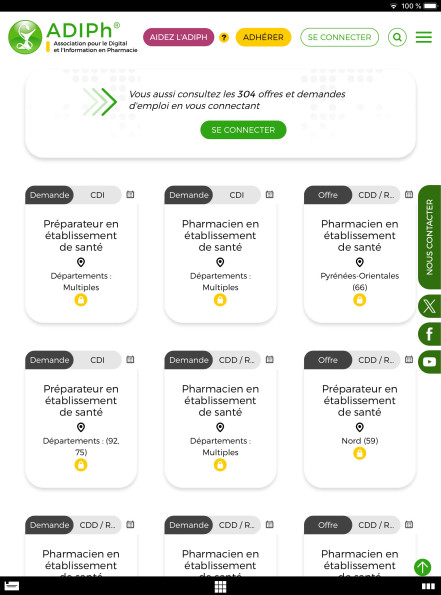Click lock icon on Nord (59) offer
The image size is (441, 595).
(x=359, y=453)
